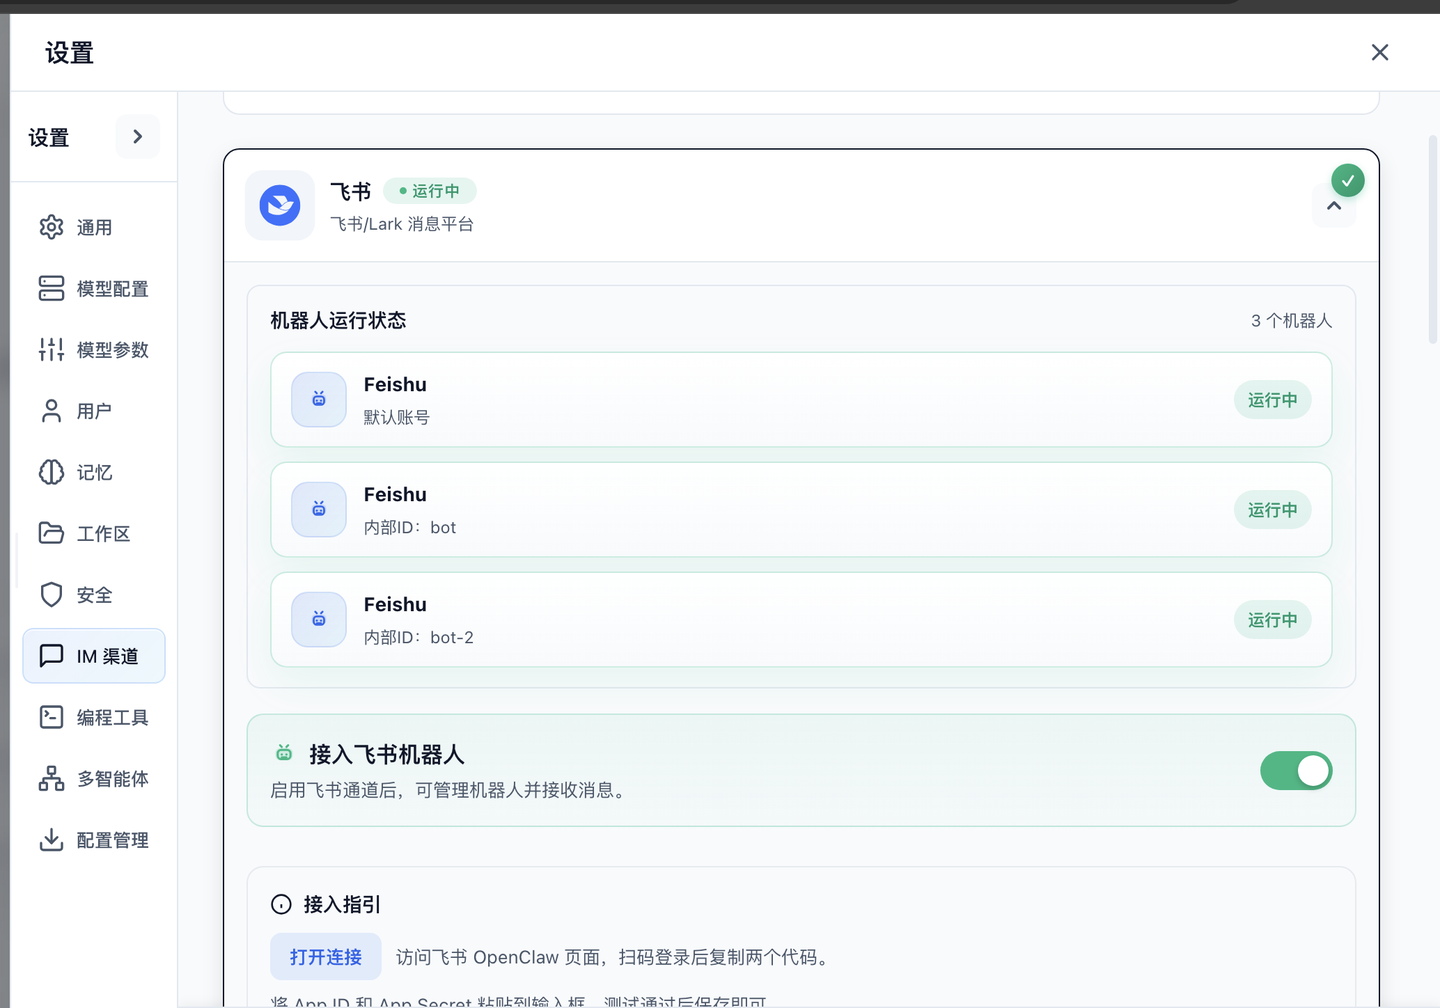Image resolution: width=1440 pixels, height=1008 pixels.
Task: Disable the 接入飞书机器人 toggle switch
Action: tap(1296, 771)
